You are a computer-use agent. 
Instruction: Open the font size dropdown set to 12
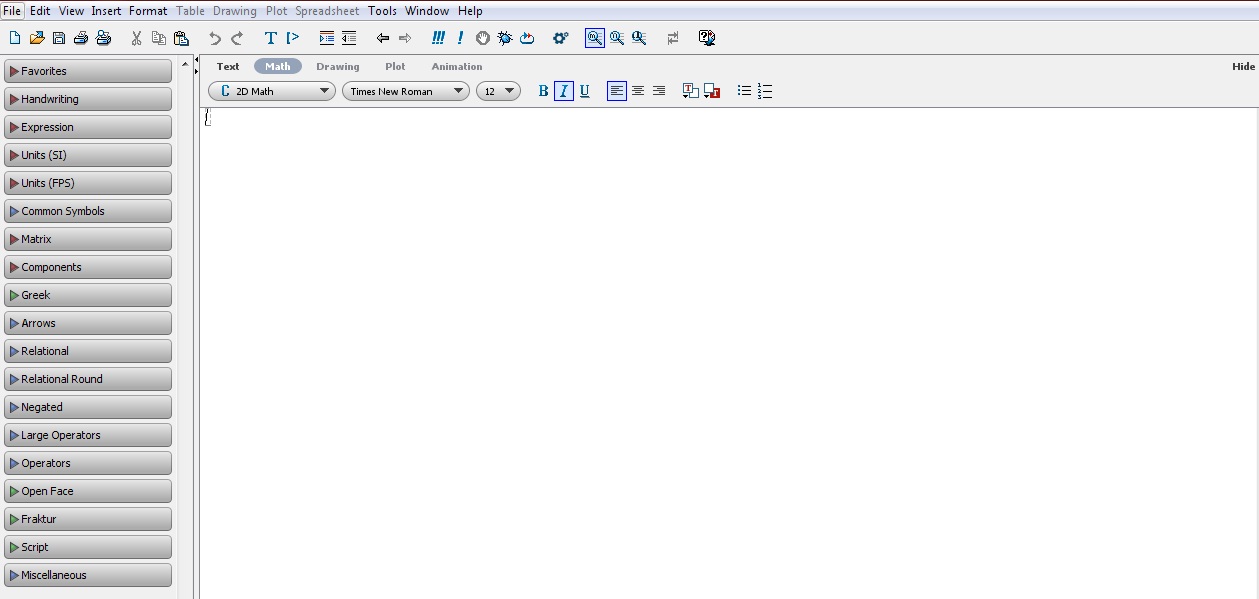point(498,90)
